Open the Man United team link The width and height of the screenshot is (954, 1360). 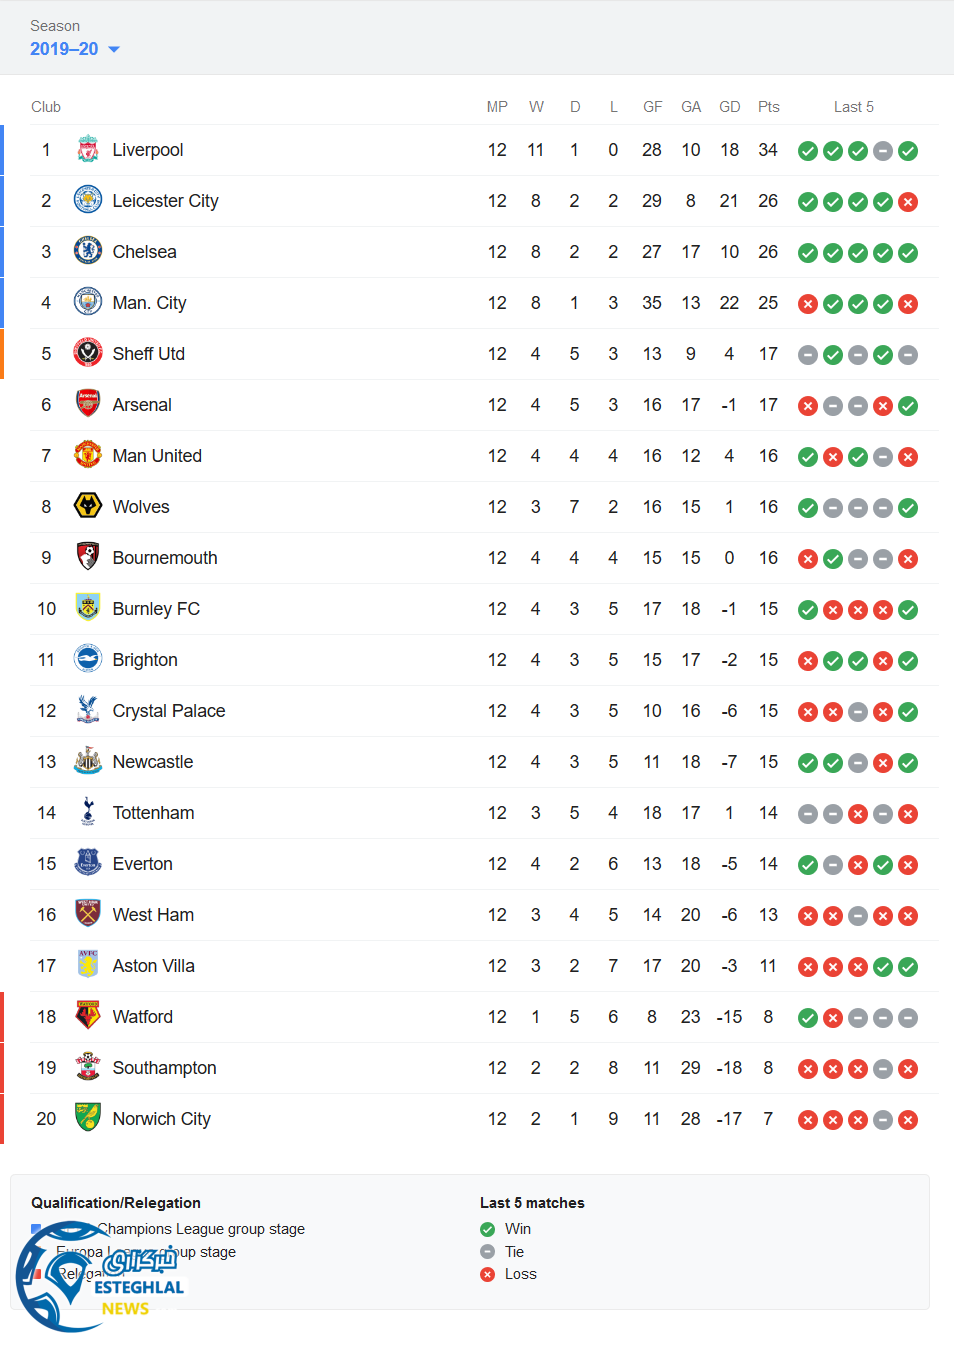point(157,456)
